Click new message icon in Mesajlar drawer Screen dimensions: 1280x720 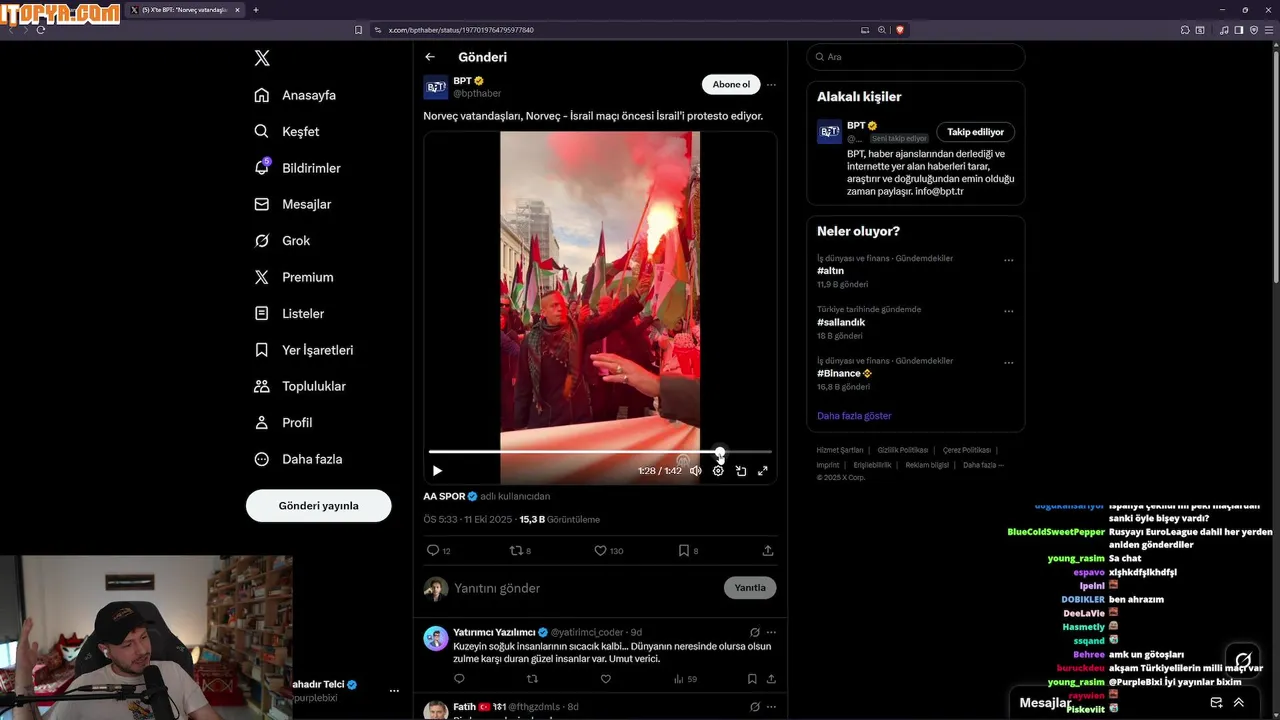click(1216, 703)
